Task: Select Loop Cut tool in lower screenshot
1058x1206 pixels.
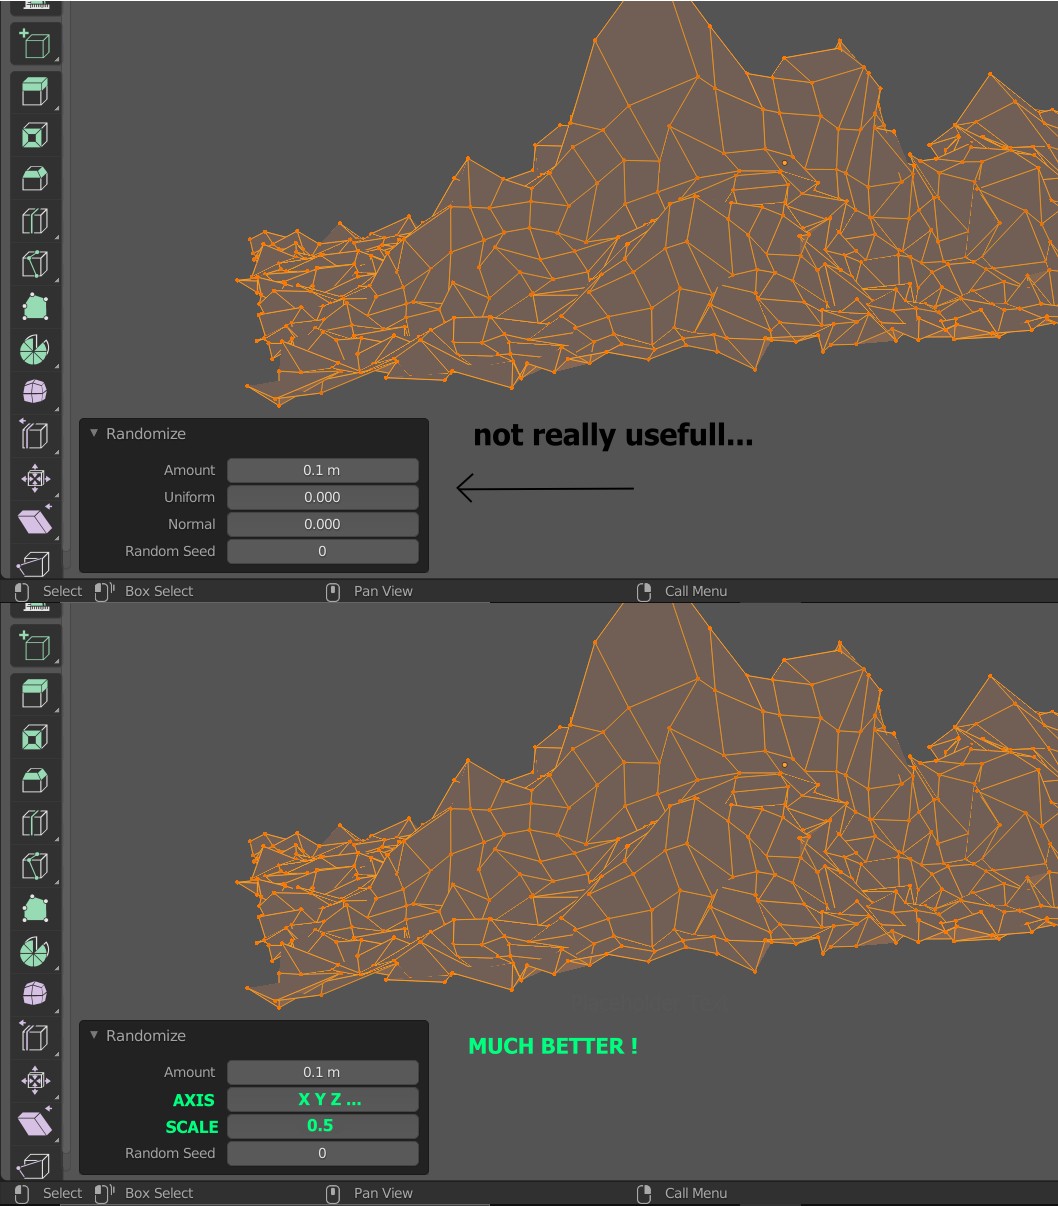Action: 35,823
